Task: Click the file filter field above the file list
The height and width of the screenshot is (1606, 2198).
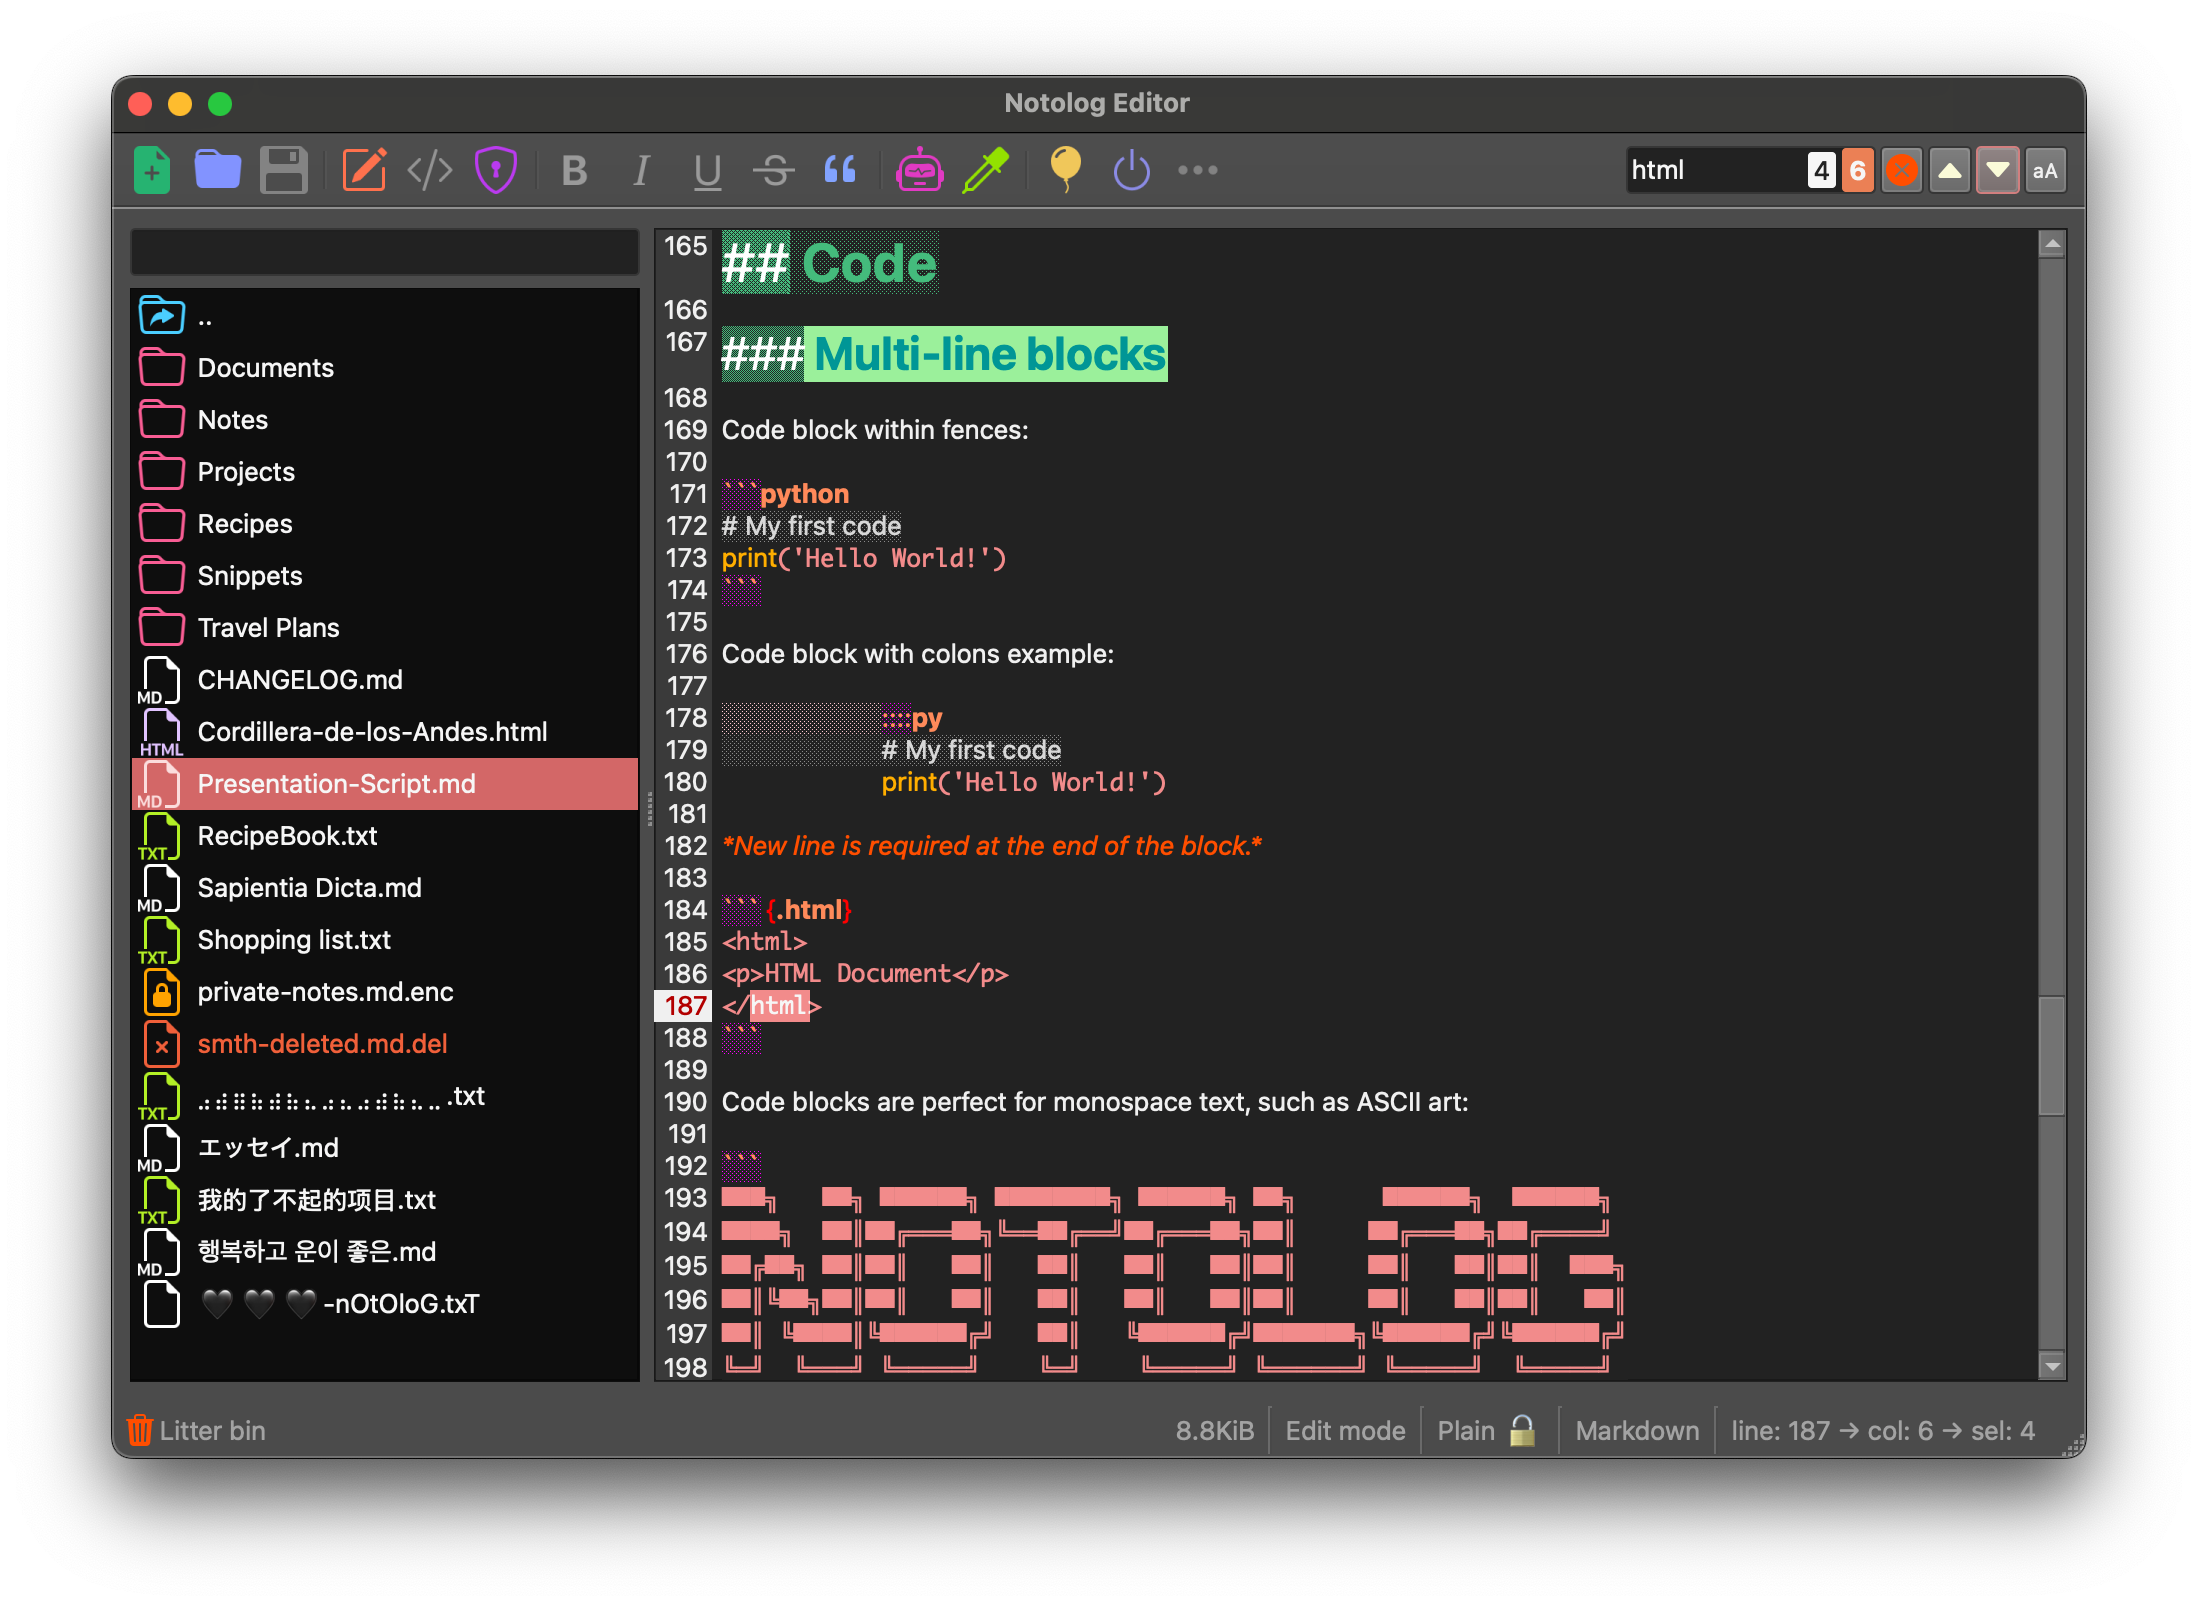Action: tap(384, 251)
